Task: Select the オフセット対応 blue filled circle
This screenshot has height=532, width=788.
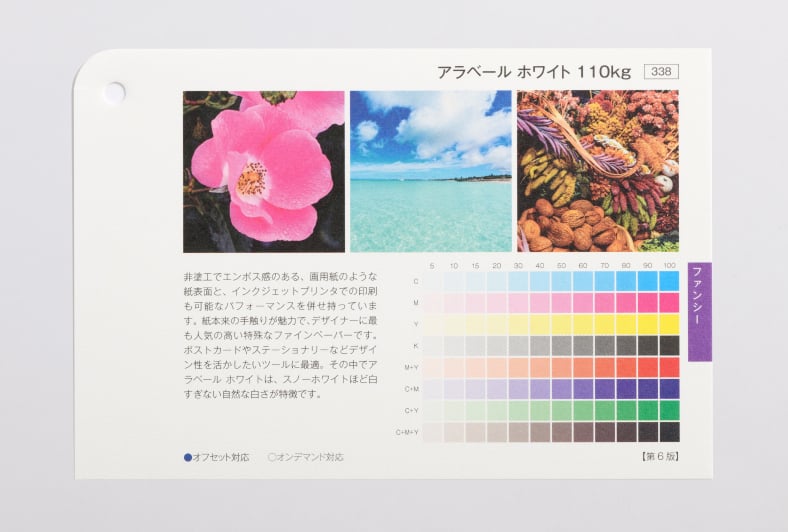Action: click(187, 457)
